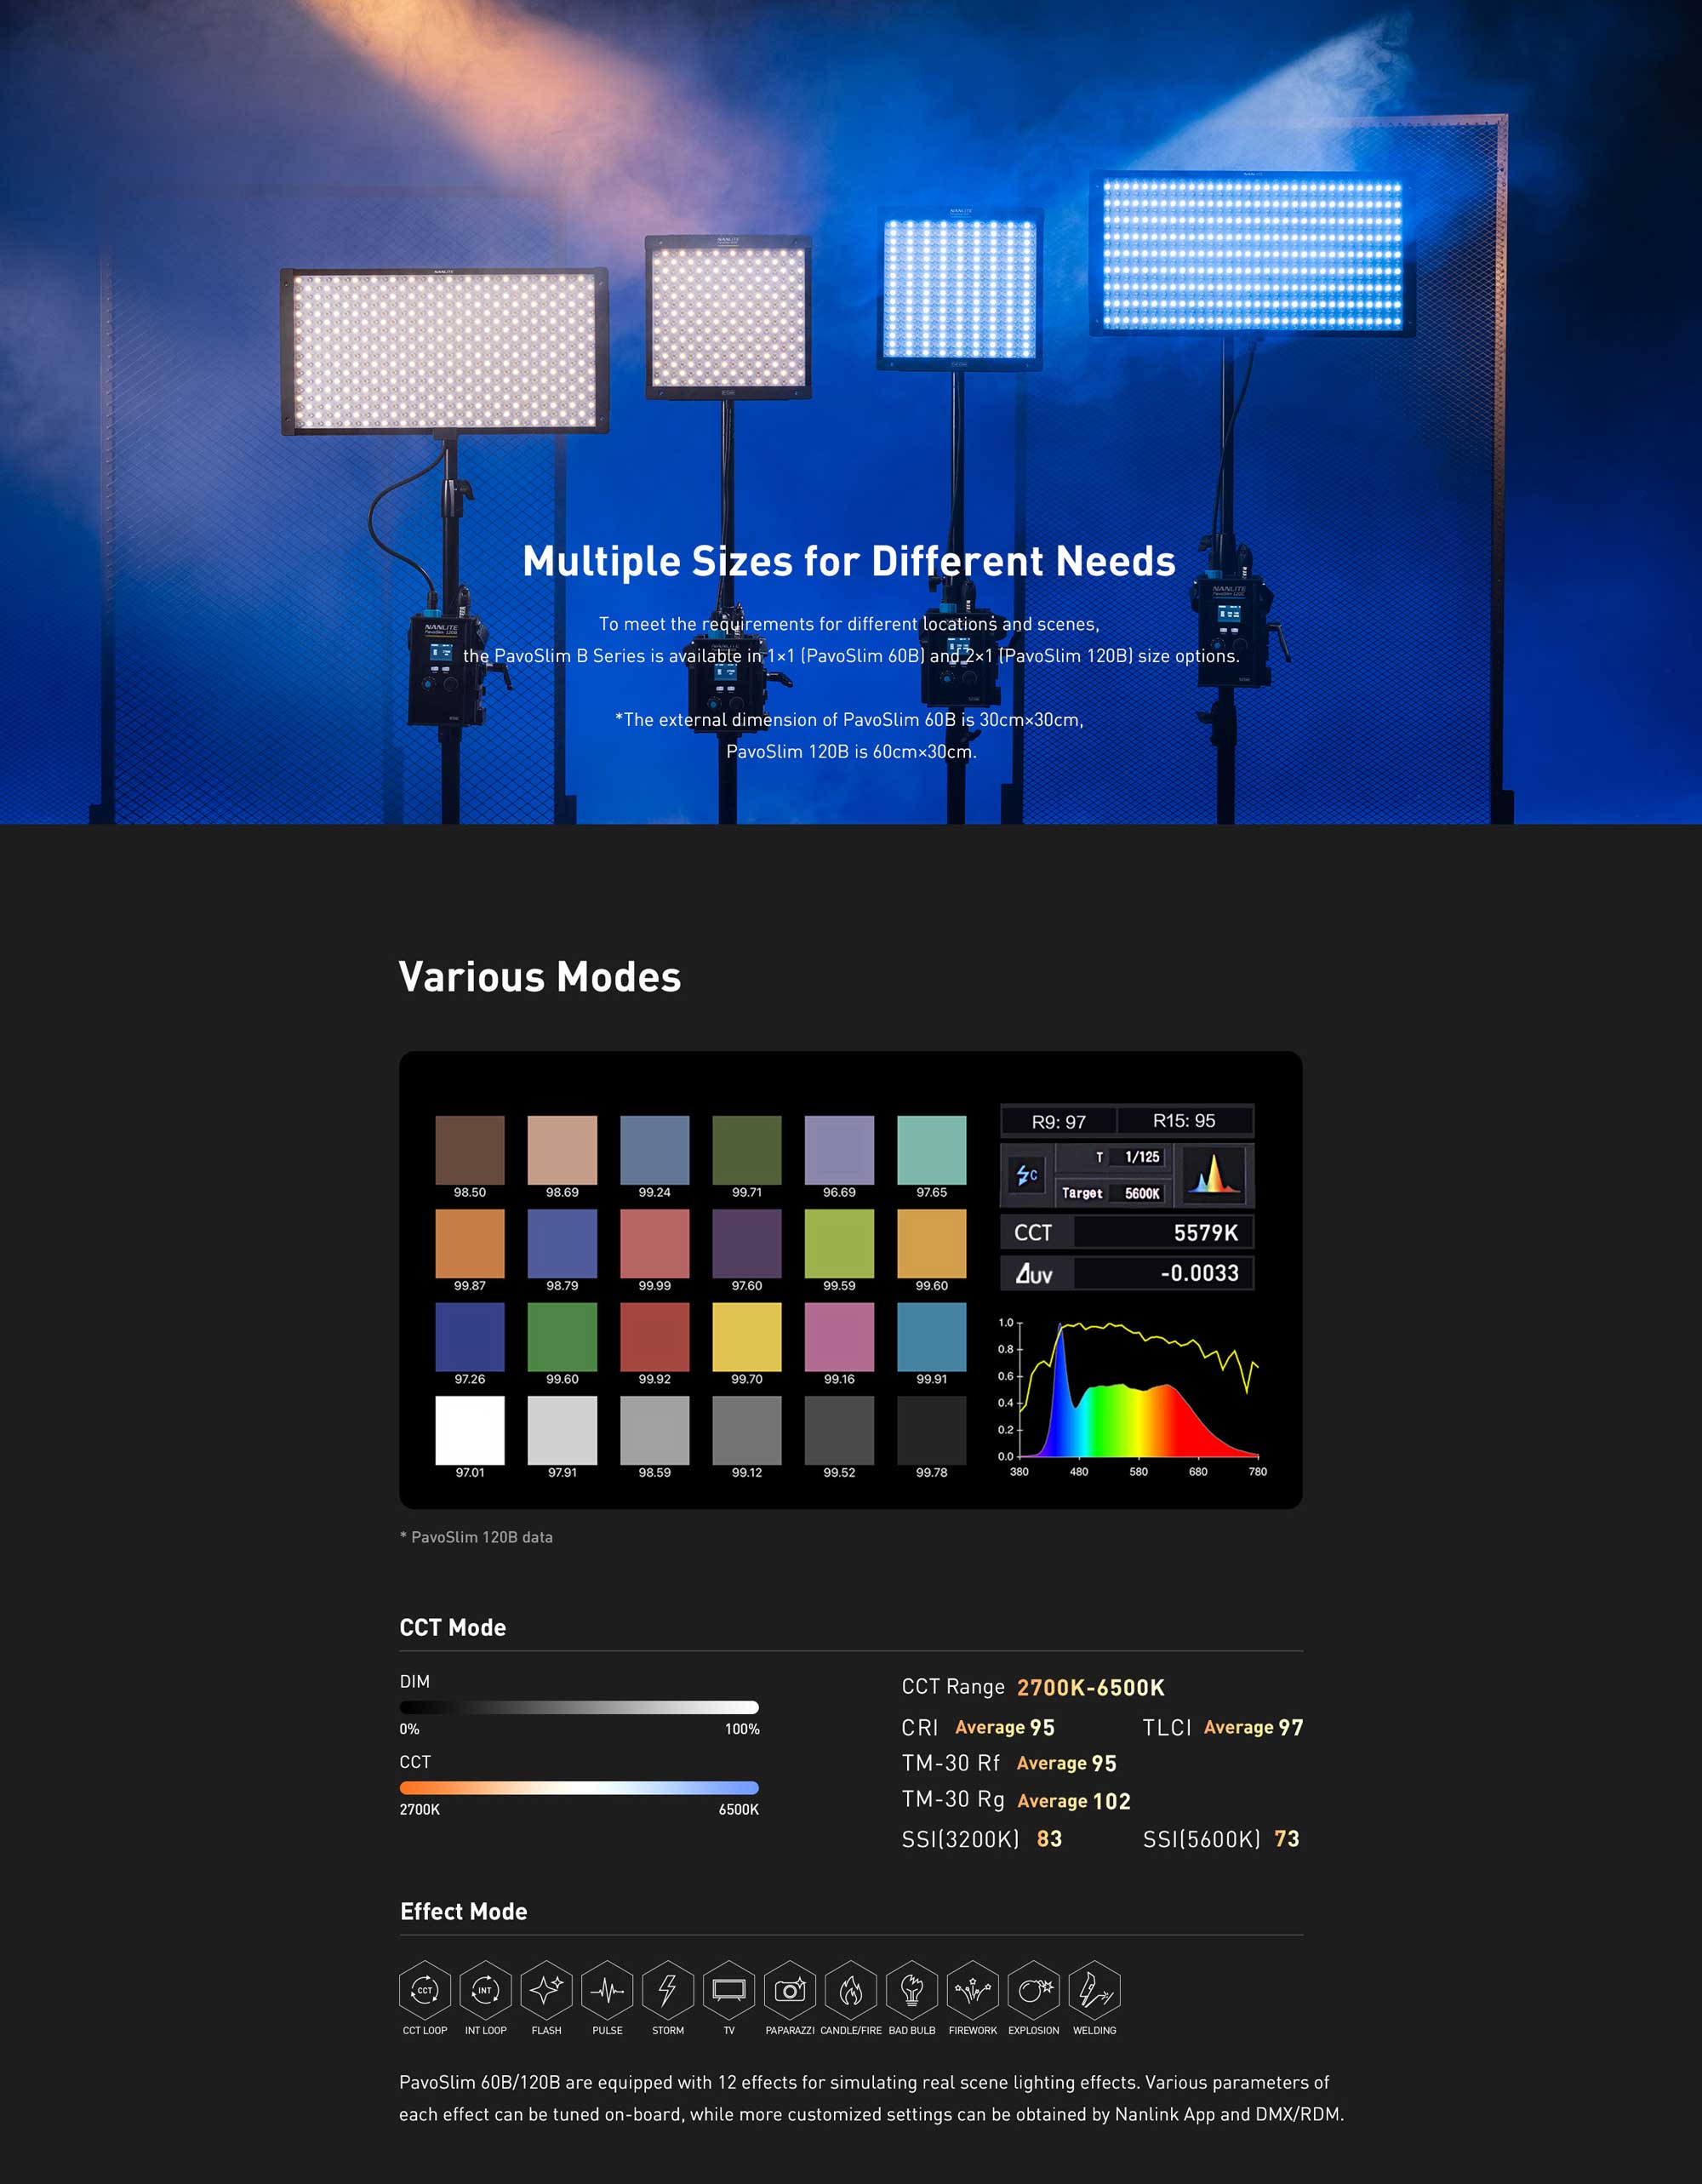
Task: Click the cyan-blue swatch labeled 99.91
Action: pos(932,1337)
